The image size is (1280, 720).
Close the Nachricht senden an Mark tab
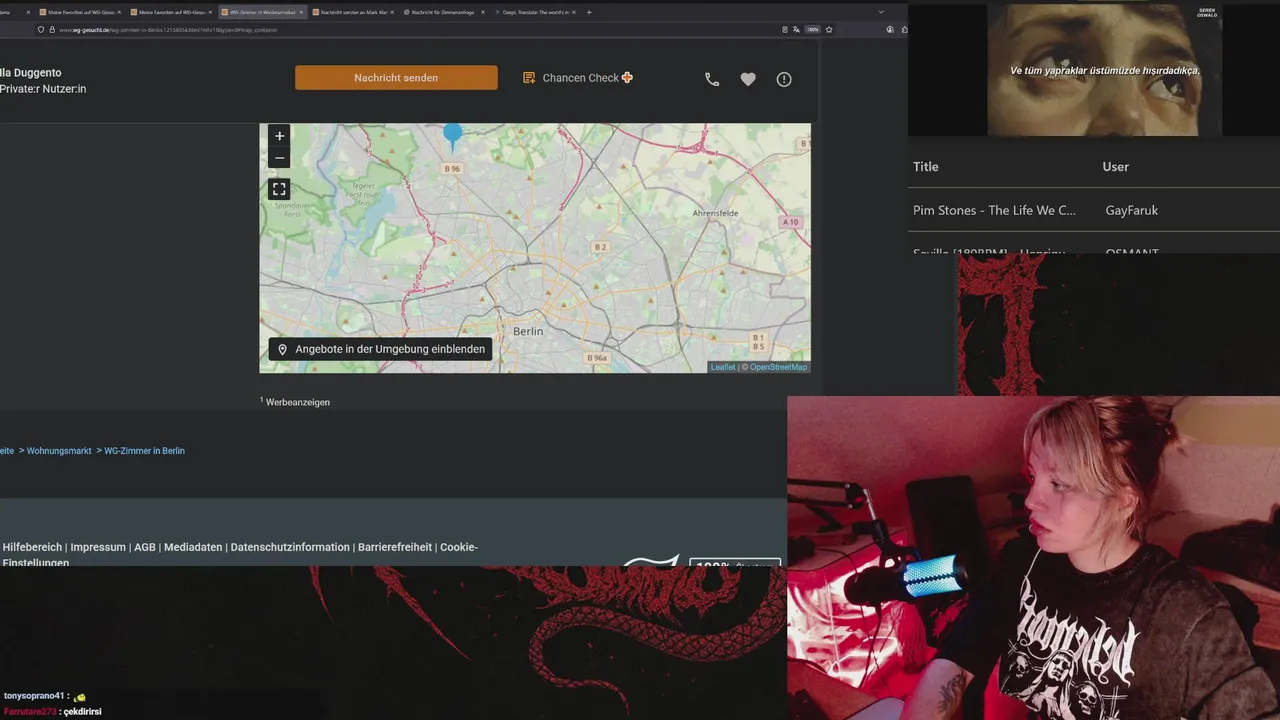[392, 12]
